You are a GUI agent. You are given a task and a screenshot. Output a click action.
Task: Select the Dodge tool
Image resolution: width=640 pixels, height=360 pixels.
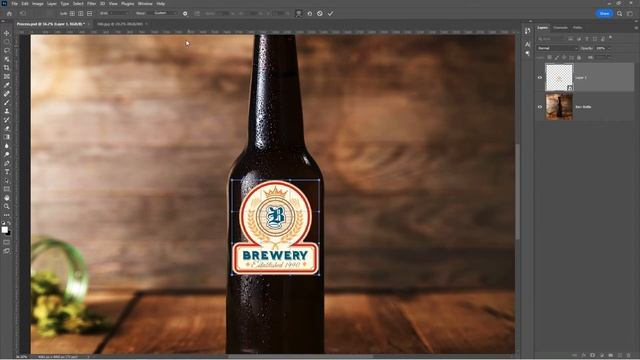point(7,155)
